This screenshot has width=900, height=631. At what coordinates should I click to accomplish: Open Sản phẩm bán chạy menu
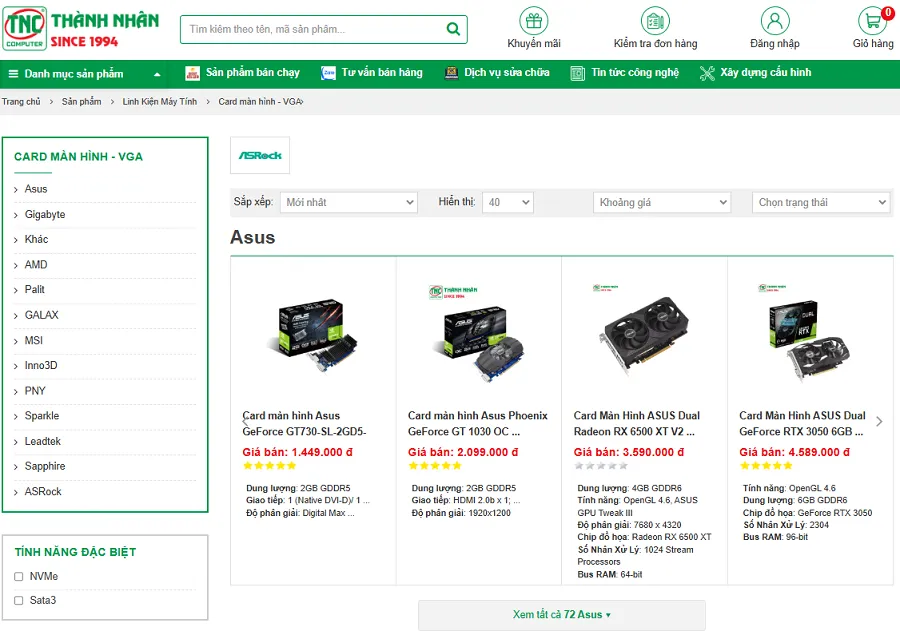(253, 72)
